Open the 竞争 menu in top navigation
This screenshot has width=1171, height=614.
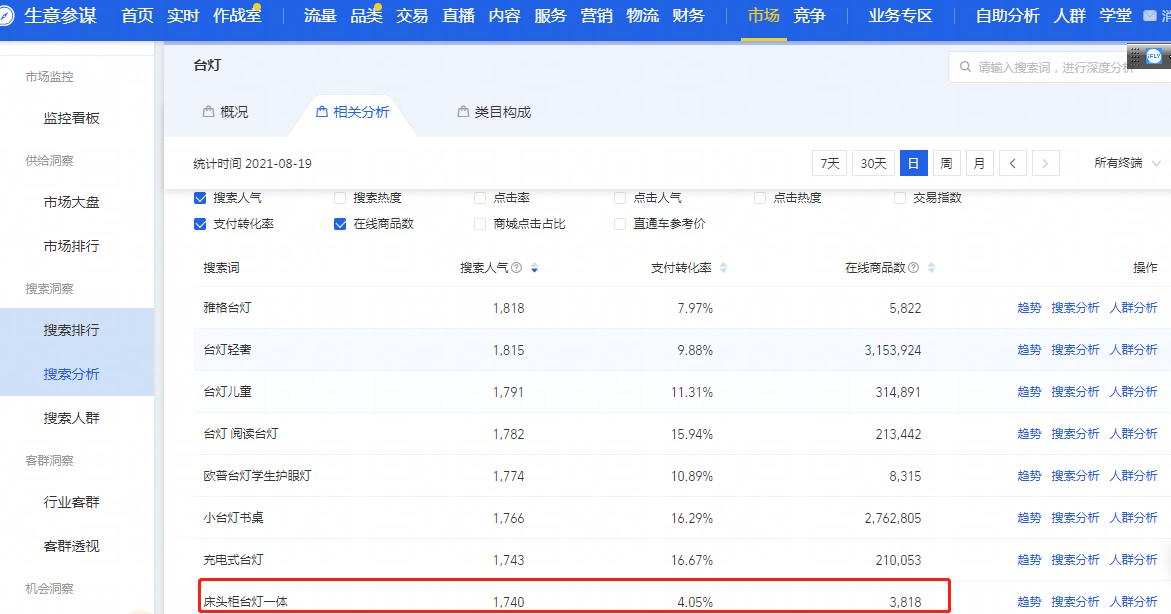pyautogui.click(x=810, y=16)
